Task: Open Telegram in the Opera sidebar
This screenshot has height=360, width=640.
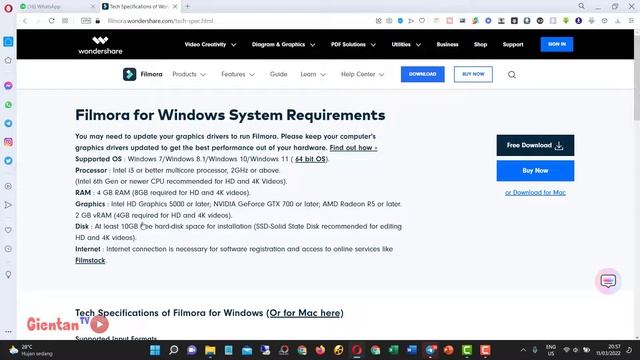Action: point(8,123)
